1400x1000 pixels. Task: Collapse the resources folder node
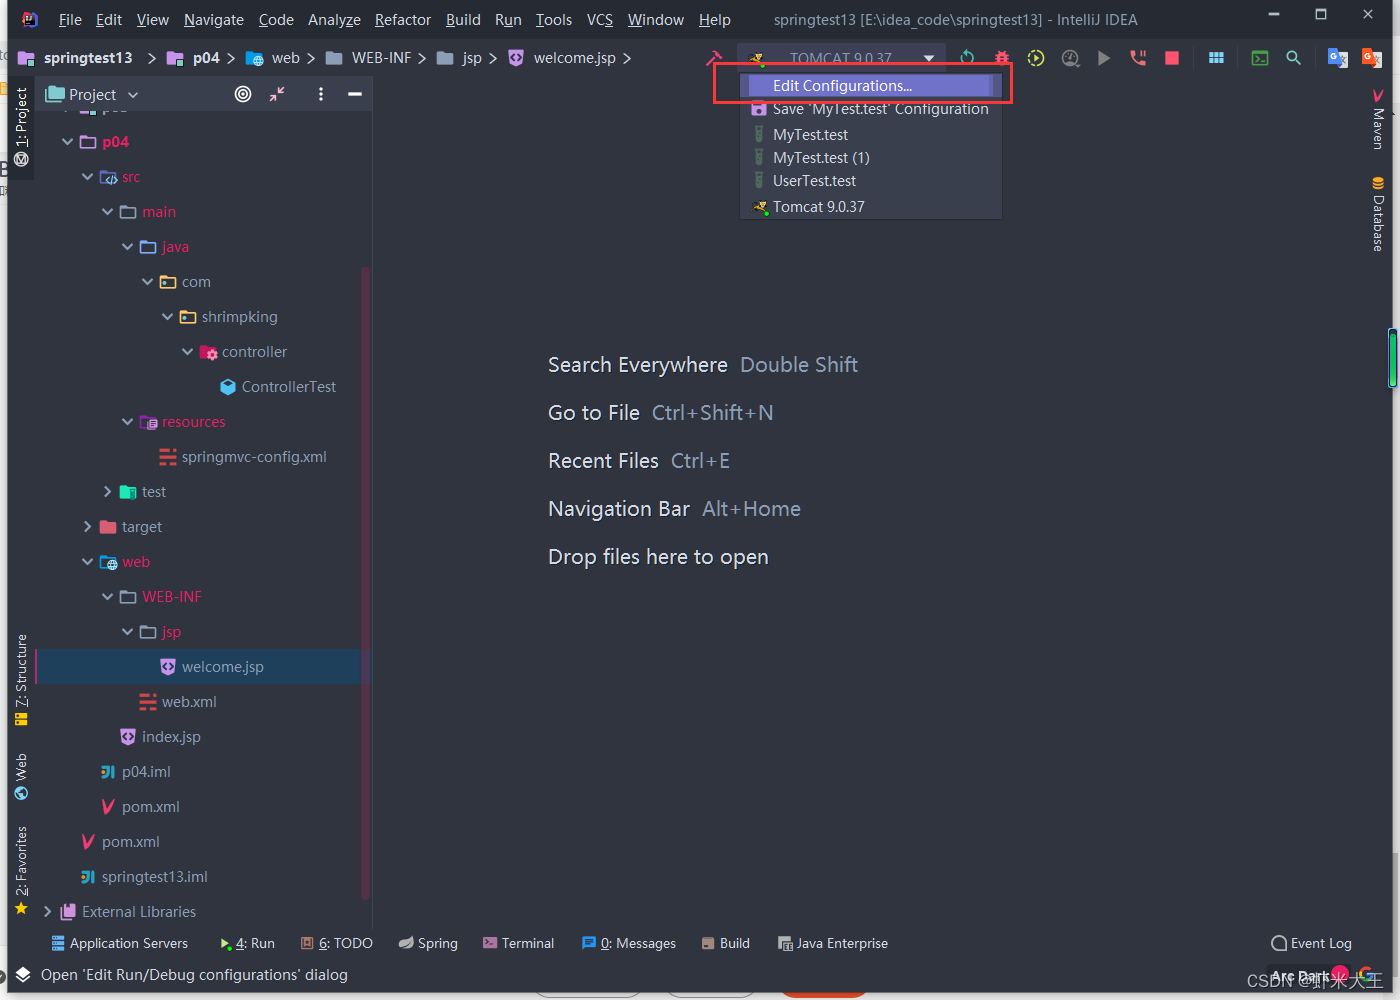coord(128,422)
